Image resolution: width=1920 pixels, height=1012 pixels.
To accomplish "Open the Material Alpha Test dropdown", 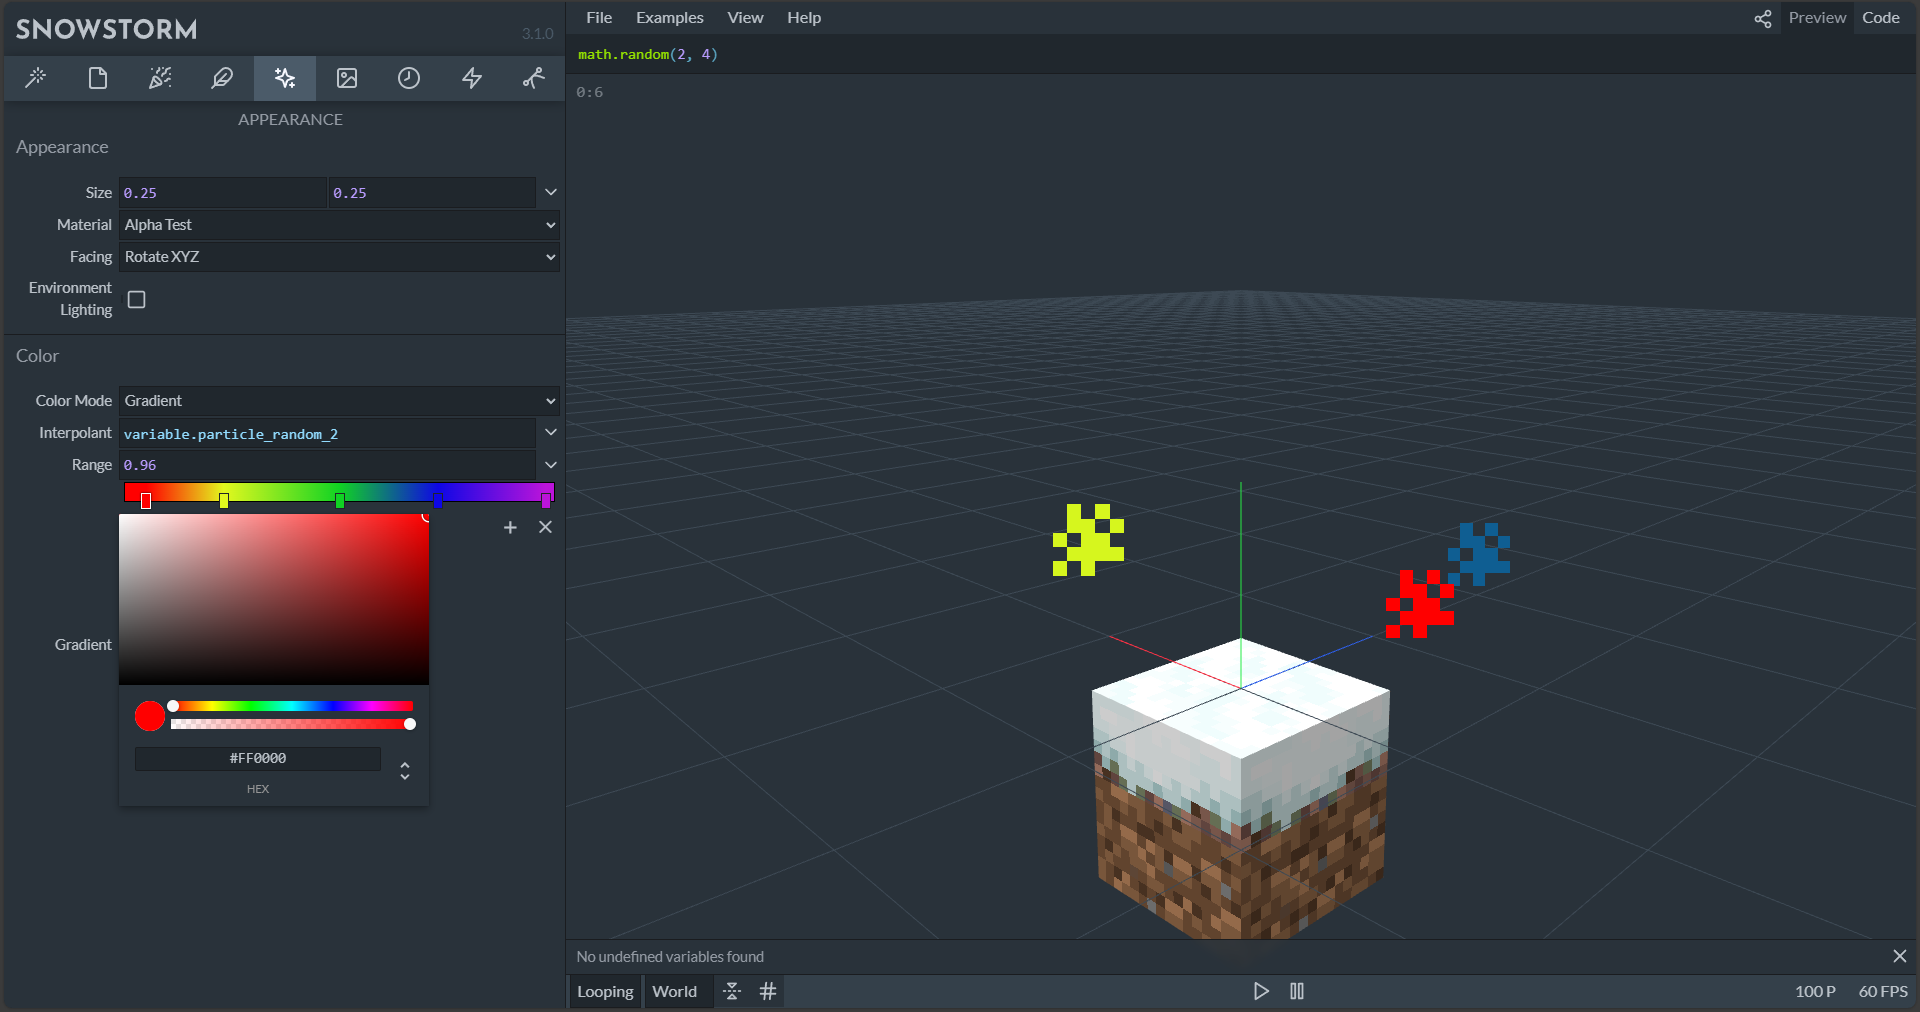I will [339, 225].
